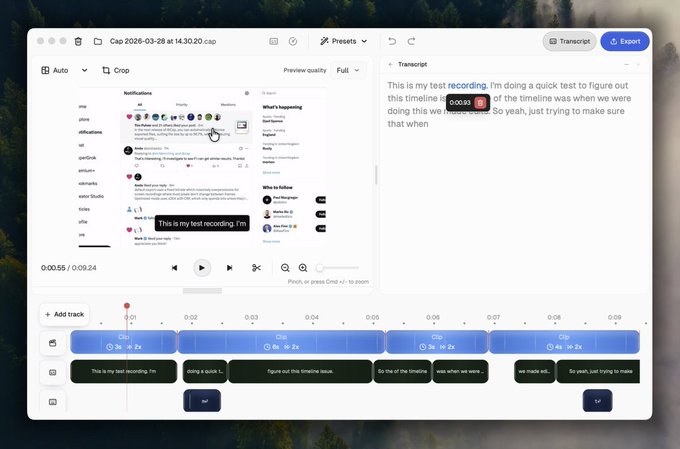The width and height of the screenshot is (680, 449).
Task: Click the video preview frame
Action: point(202,167)
